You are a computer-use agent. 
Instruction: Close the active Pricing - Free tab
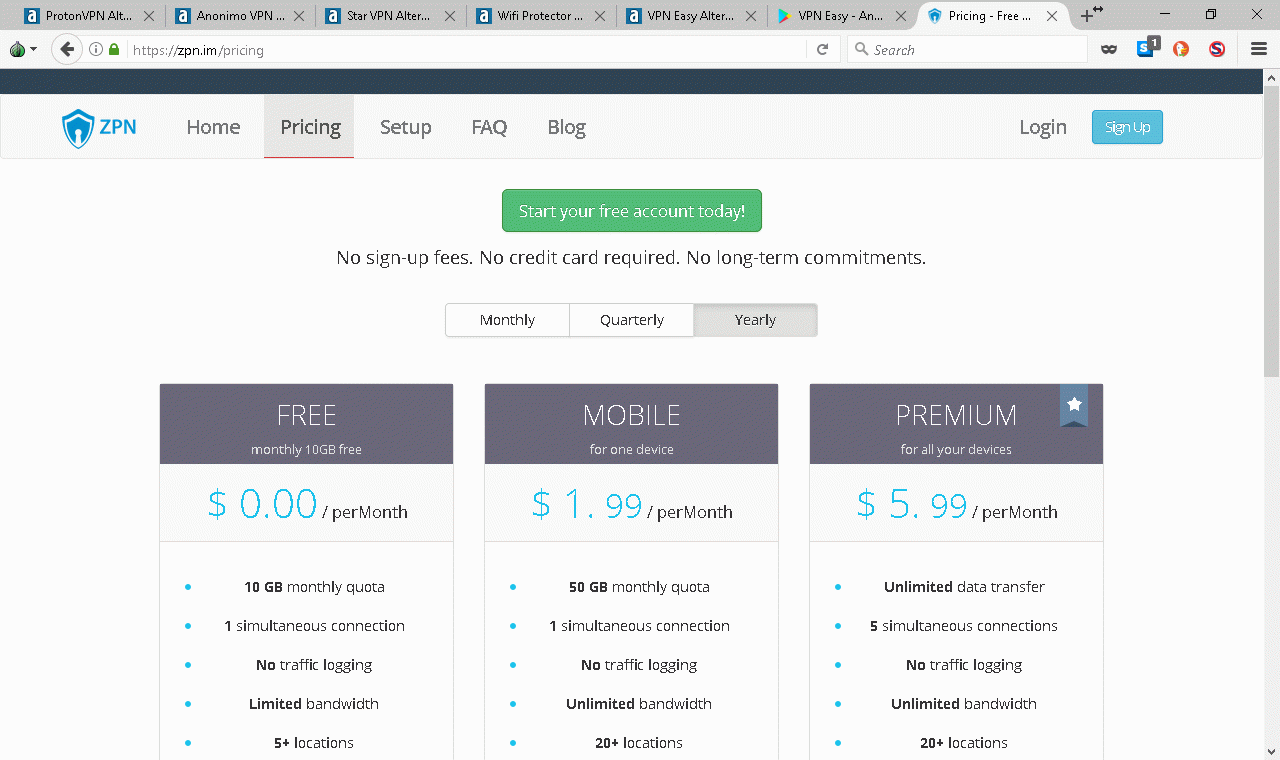1052,16
